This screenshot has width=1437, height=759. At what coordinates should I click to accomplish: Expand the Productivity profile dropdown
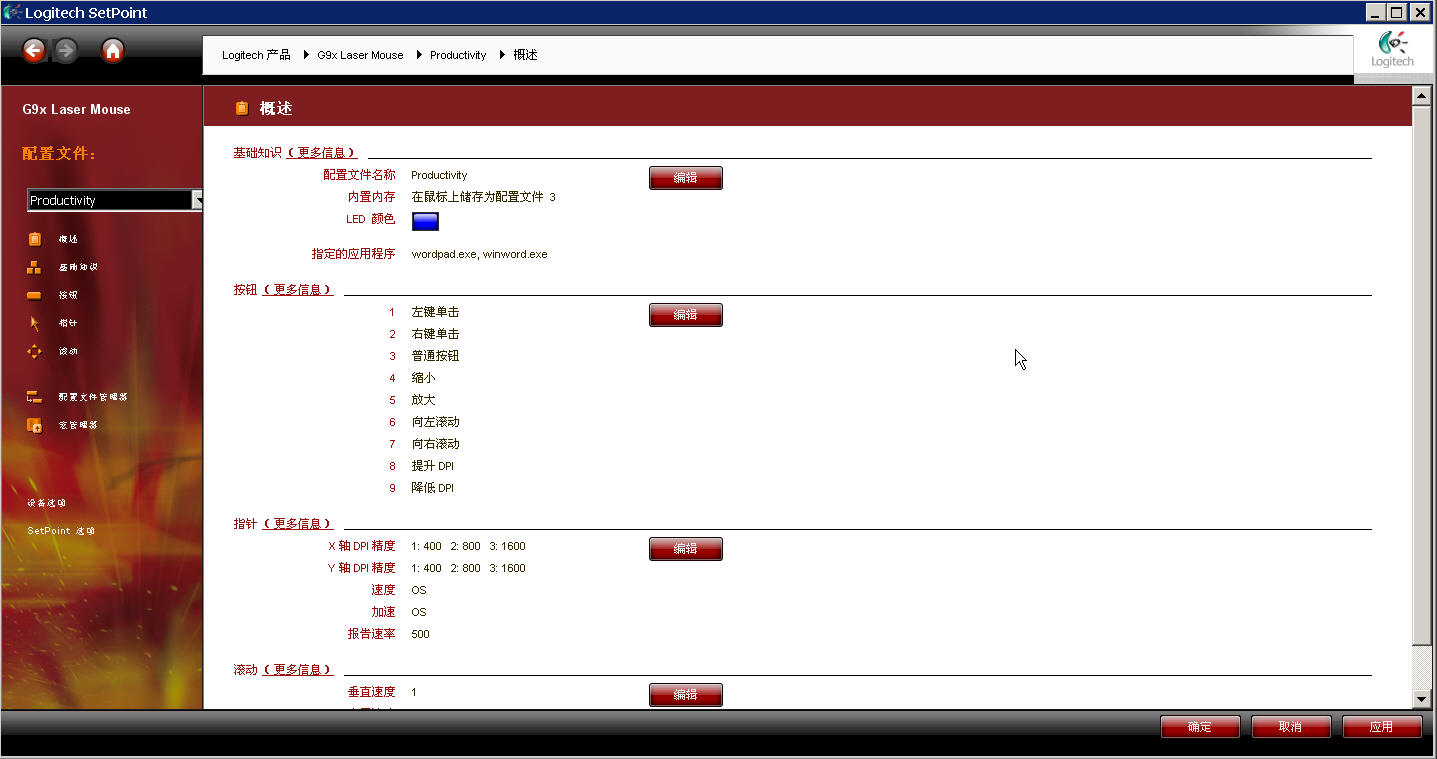point(196,200)
